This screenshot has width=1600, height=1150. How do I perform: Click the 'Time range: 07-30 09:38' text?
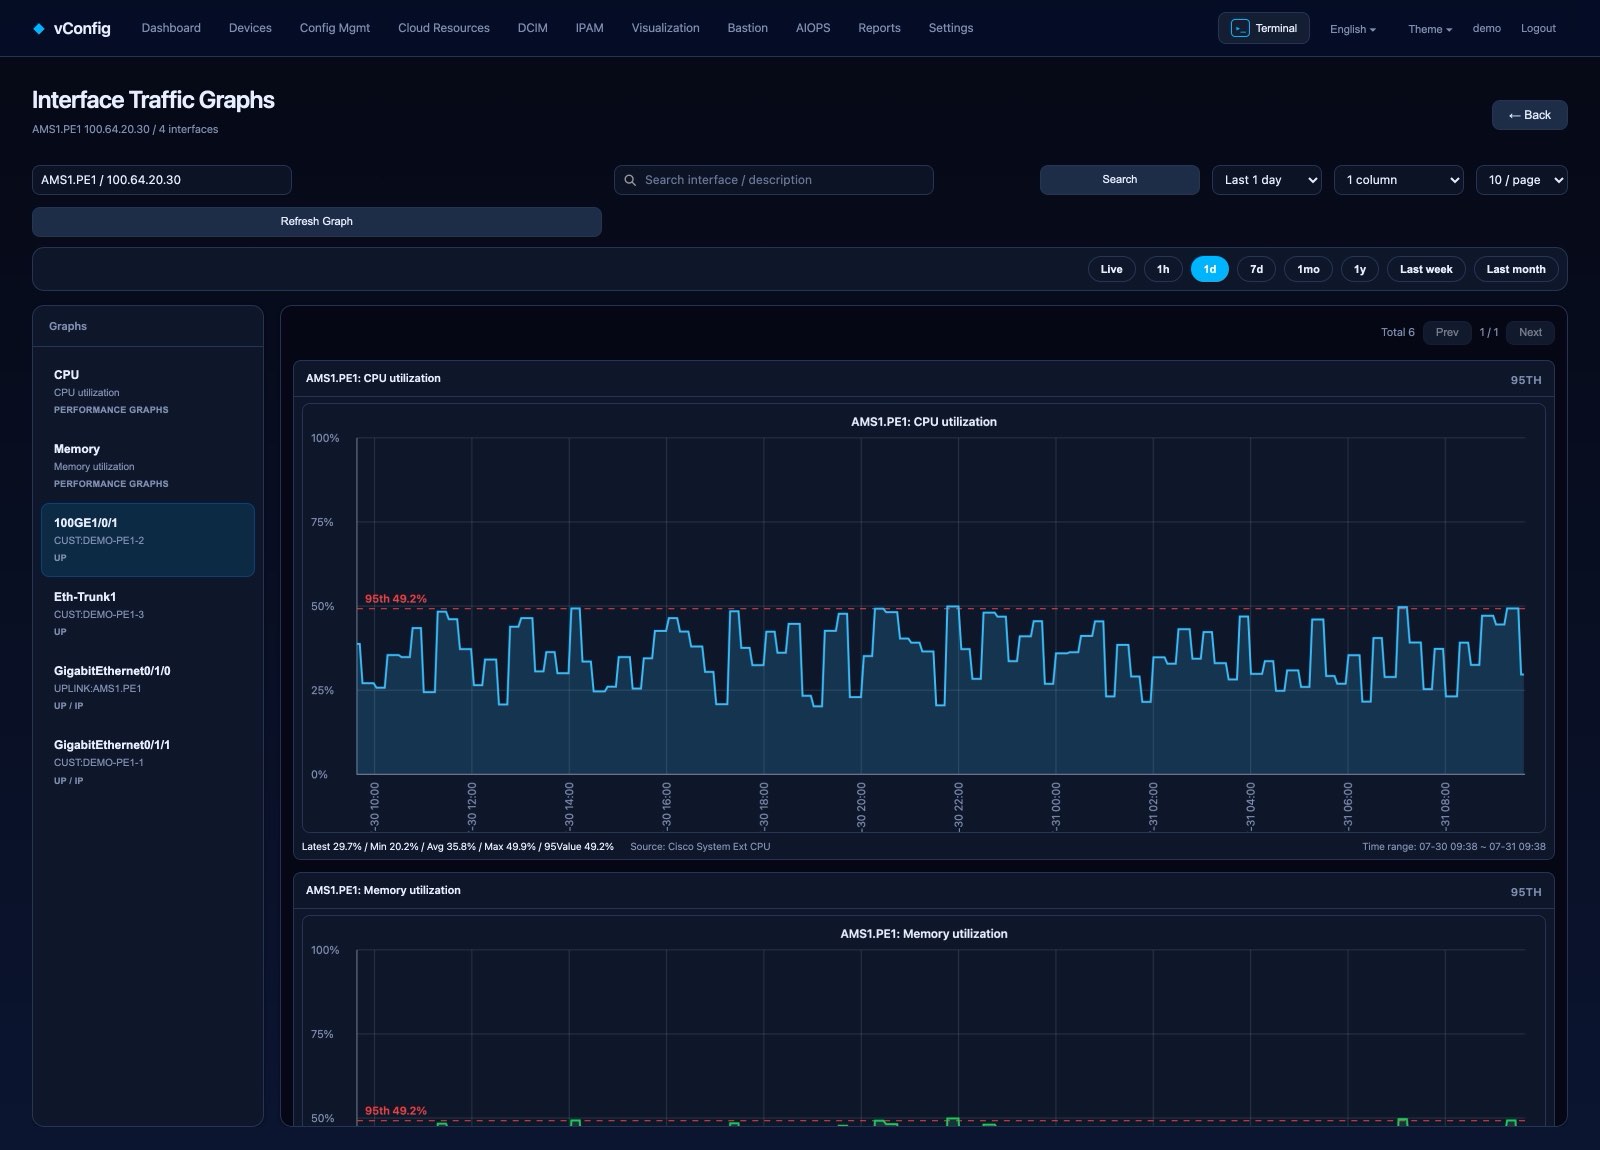1453,847
